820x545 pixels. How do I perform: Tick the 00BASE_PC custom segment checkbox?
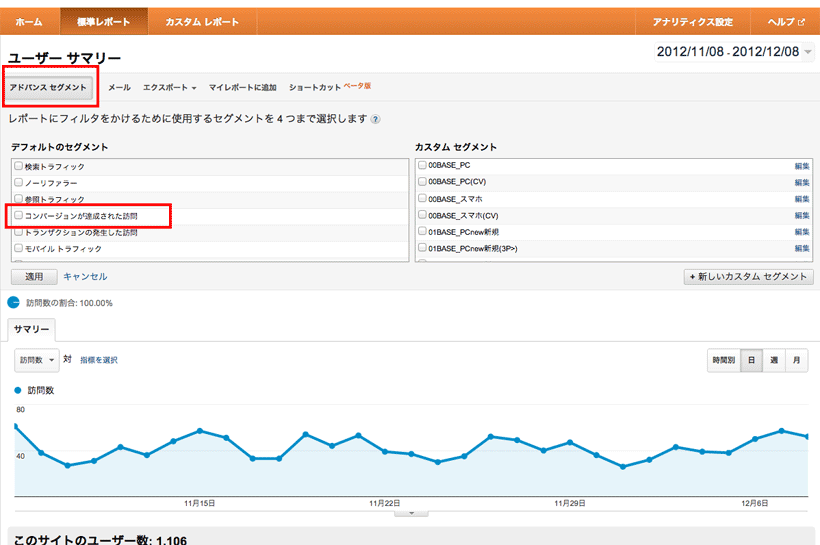pyautogui.click(x=422, y=166)
